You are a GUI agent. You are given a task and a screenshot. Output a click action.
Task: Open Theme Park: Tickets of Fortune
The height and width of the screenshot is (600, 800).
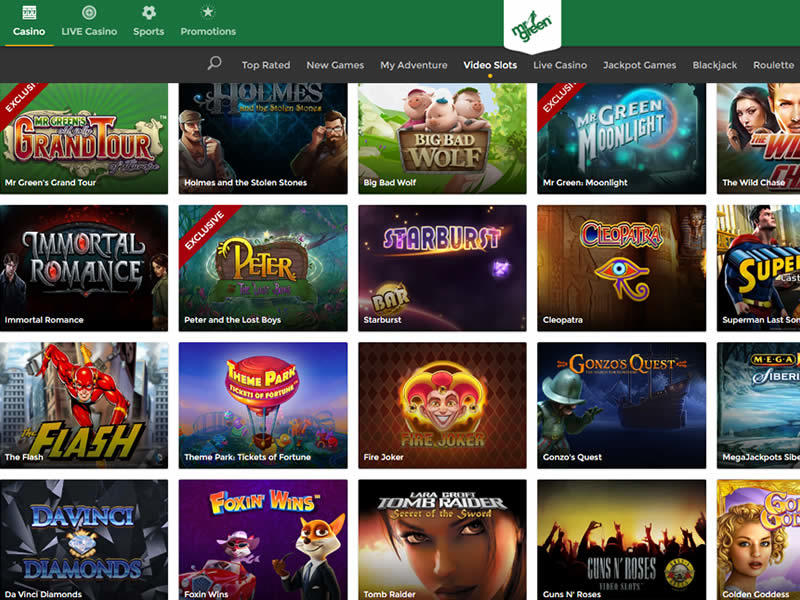[x=263, y=405]
